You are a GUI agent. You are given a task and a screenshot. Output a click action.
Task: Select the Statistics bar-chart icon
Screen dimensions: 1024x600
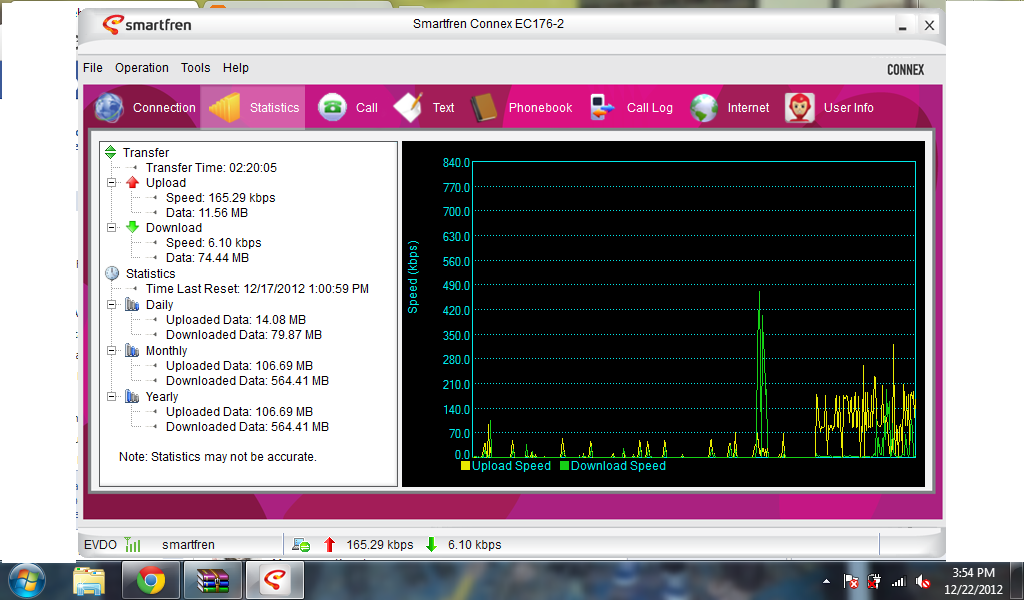click(x=225, y=108)
